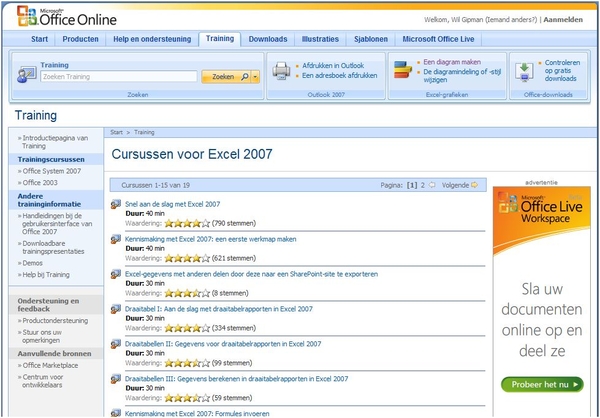The width and height of the screenshot is (600, 418).
Task: Click the Volgende pagination link
Action: [x=455, y=185]
